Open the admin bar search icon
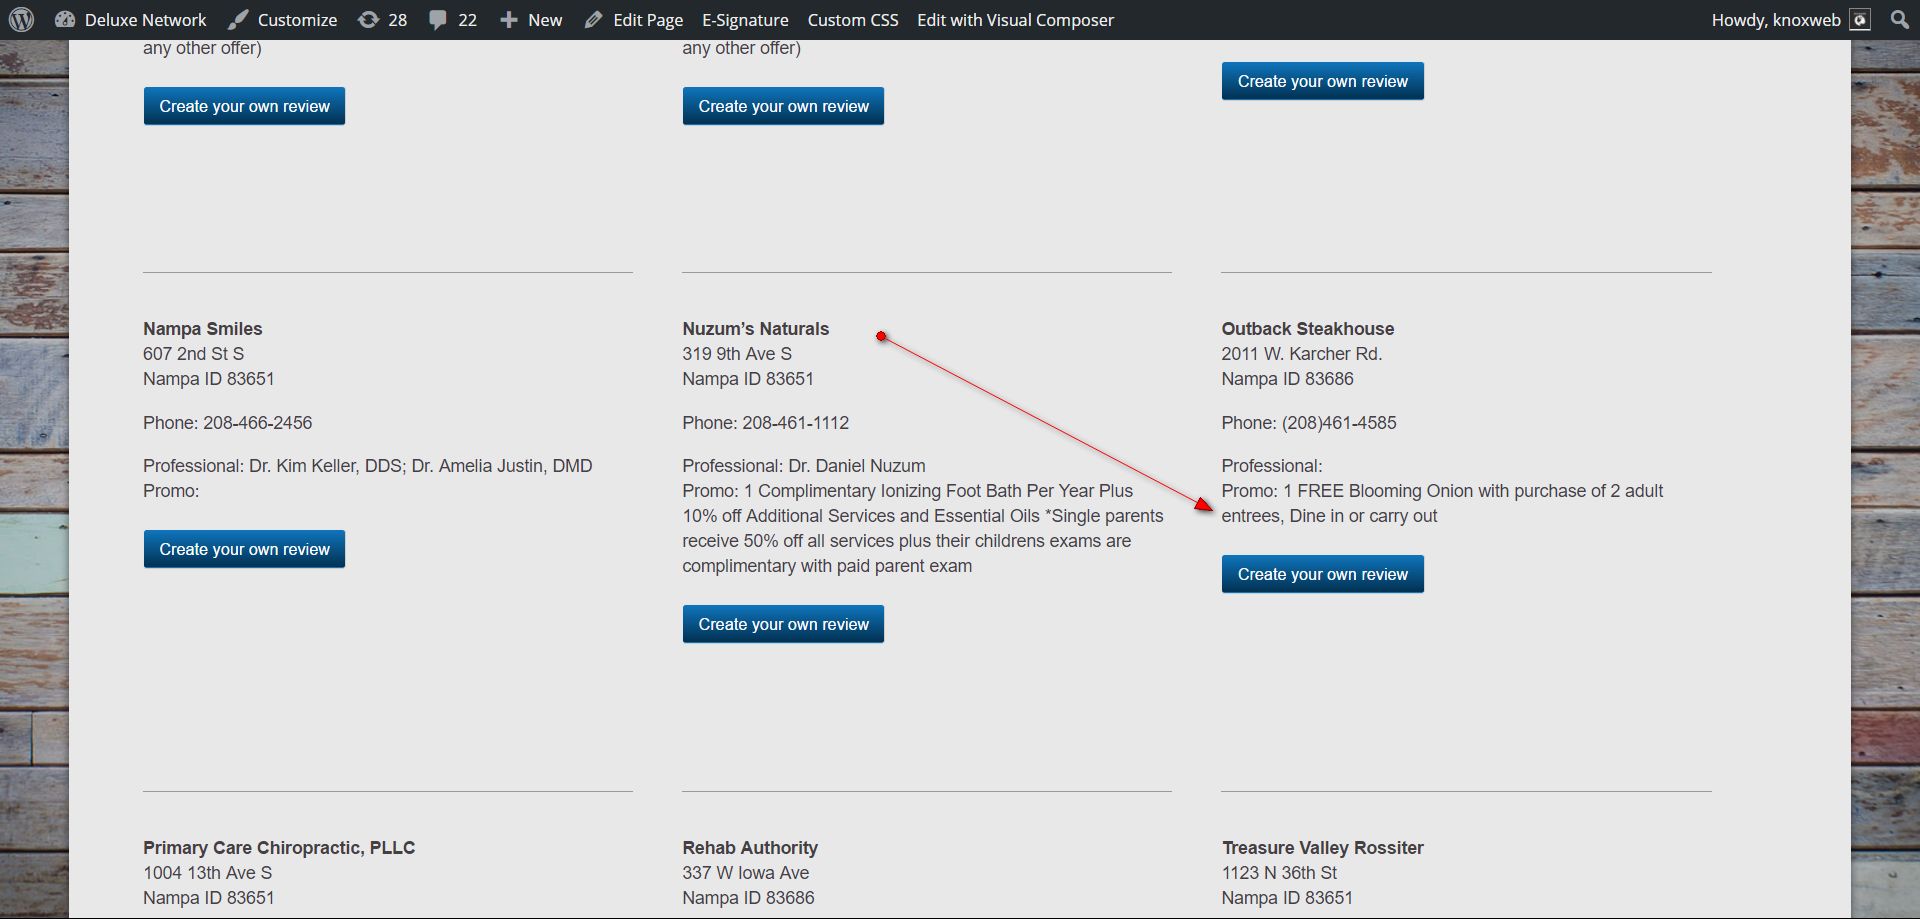 [1900, 20]
